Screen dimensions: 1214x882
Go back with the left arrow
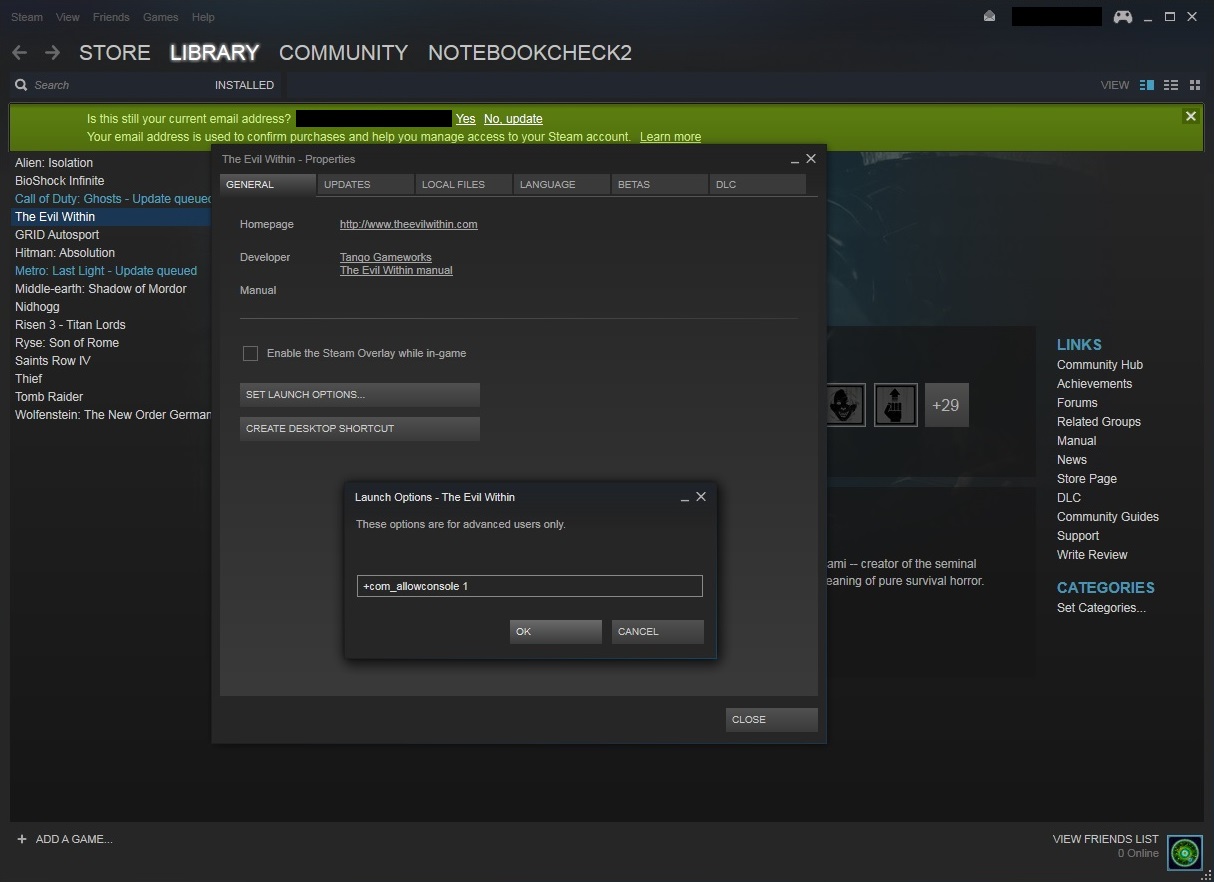(20, 52)
